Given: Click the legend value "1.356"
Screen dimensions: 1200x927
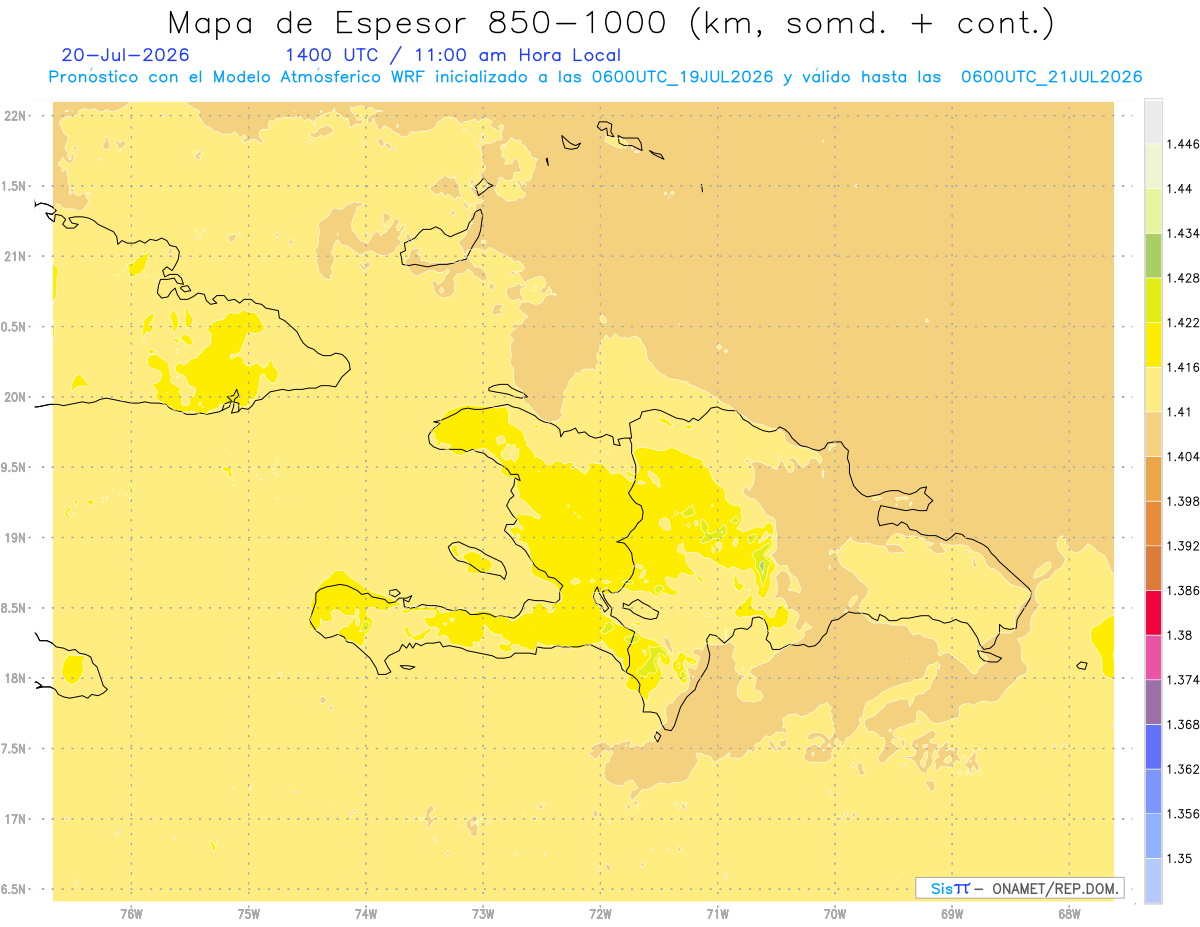Looking at the screenshot, I should (1185, 814).
